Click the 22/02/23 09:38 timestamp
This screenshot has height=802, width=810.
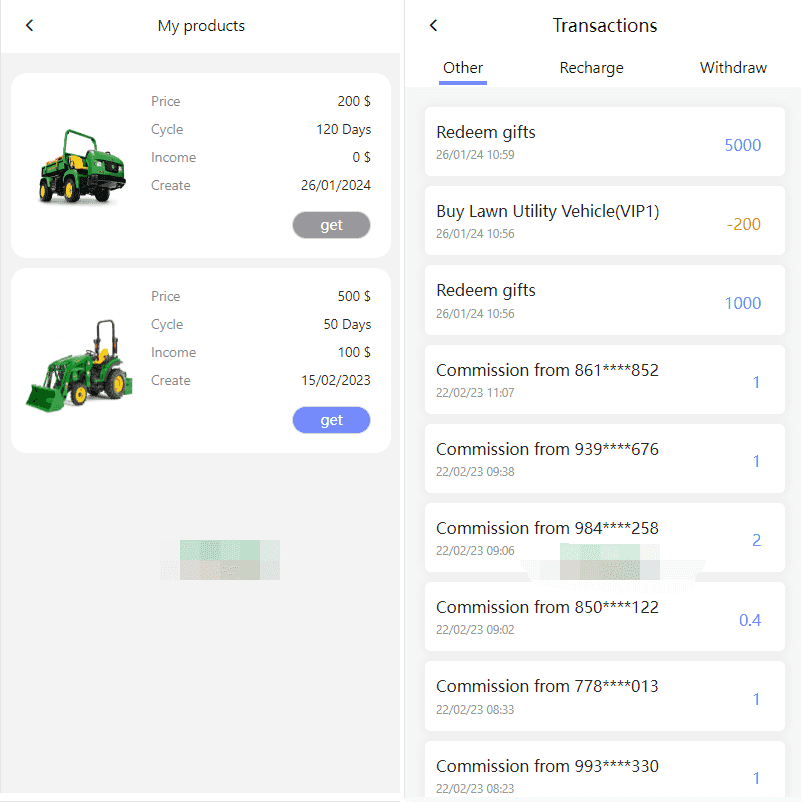[475, 472]
